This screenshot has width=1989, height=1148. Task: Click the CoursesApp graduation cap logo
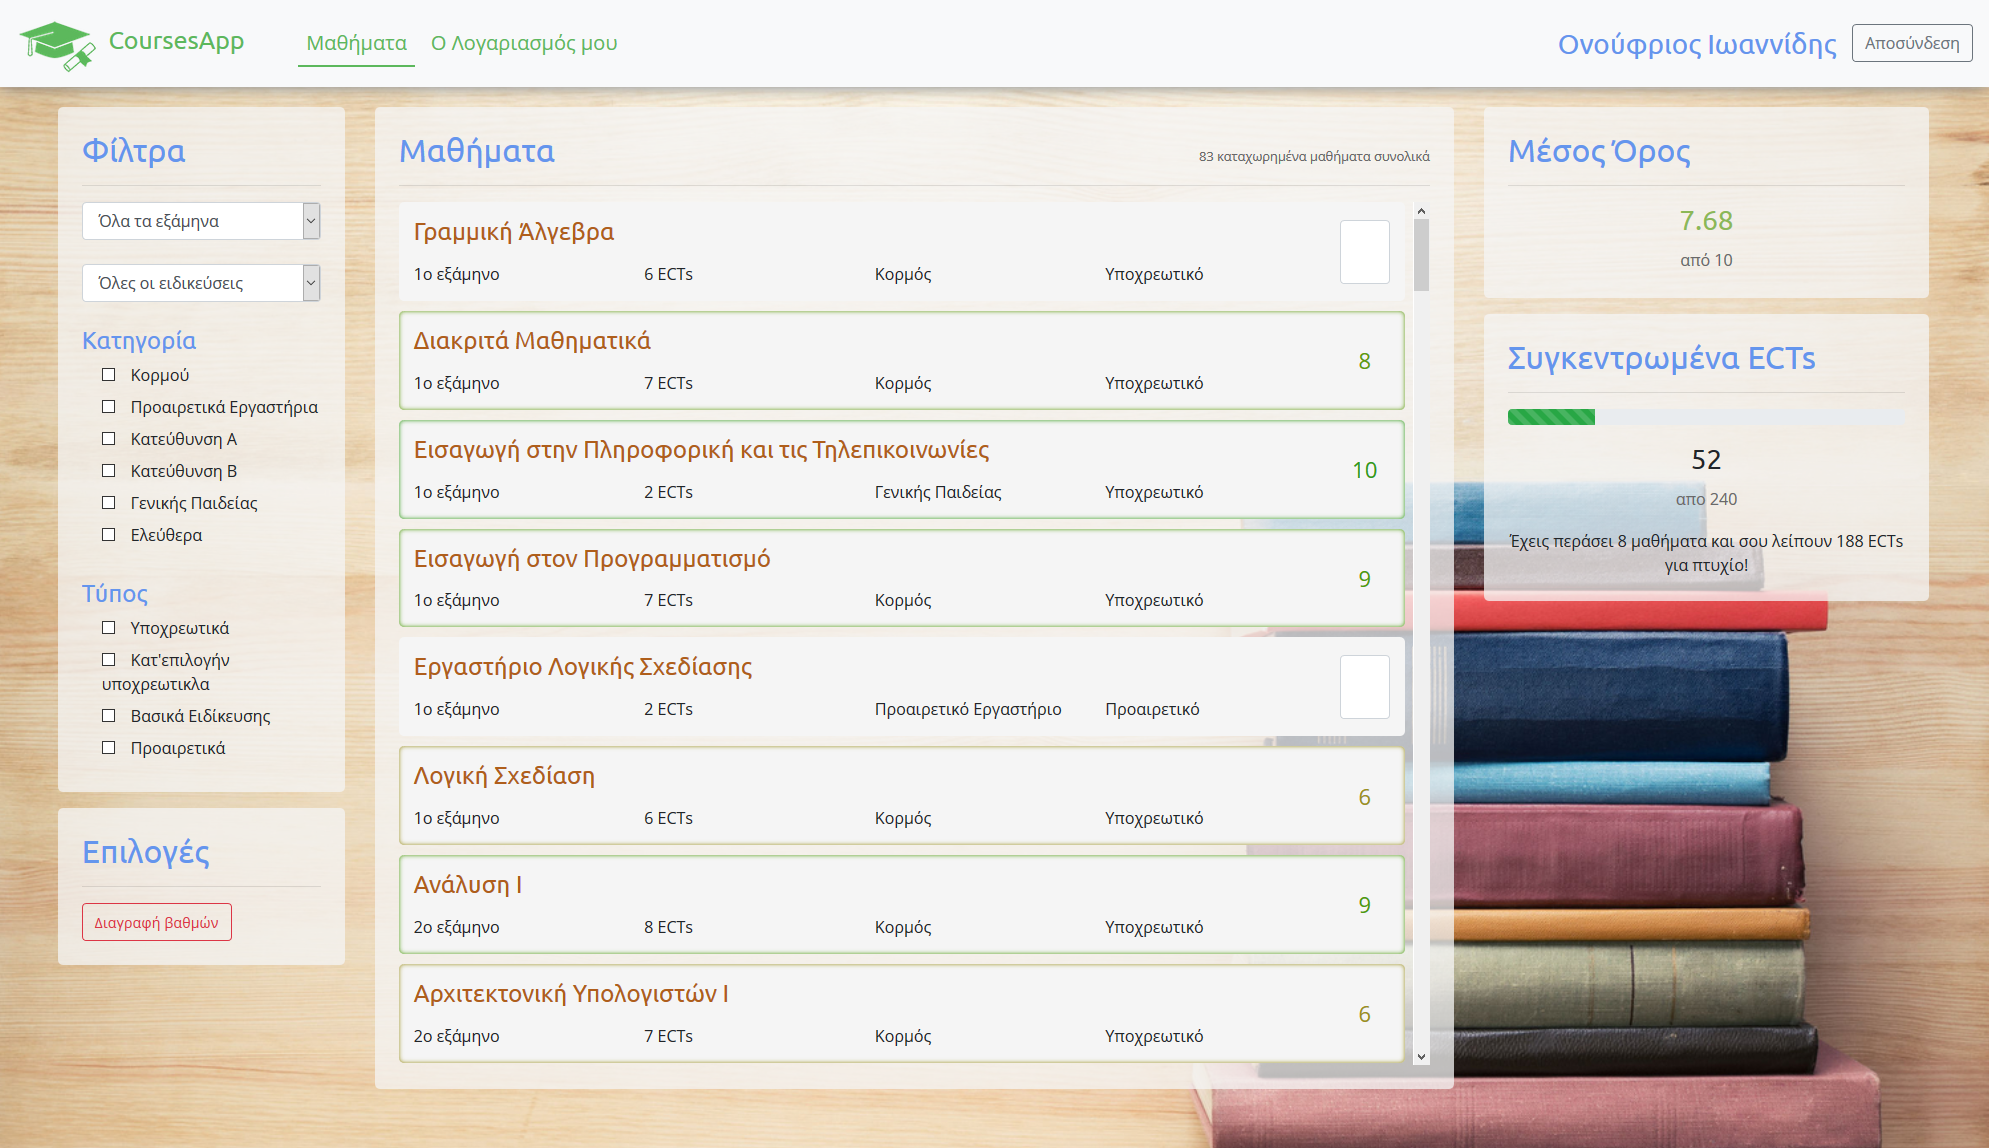coord(58,44)
